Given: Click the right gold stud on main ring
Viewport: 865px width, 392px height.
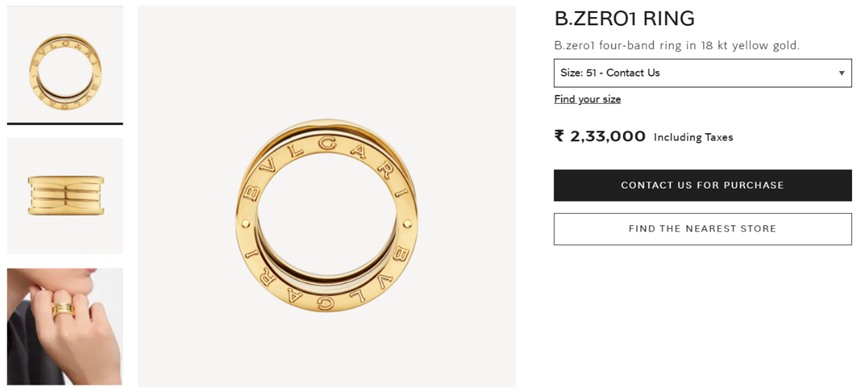Looking at the screenshot, I should click(x=407, y=224).
